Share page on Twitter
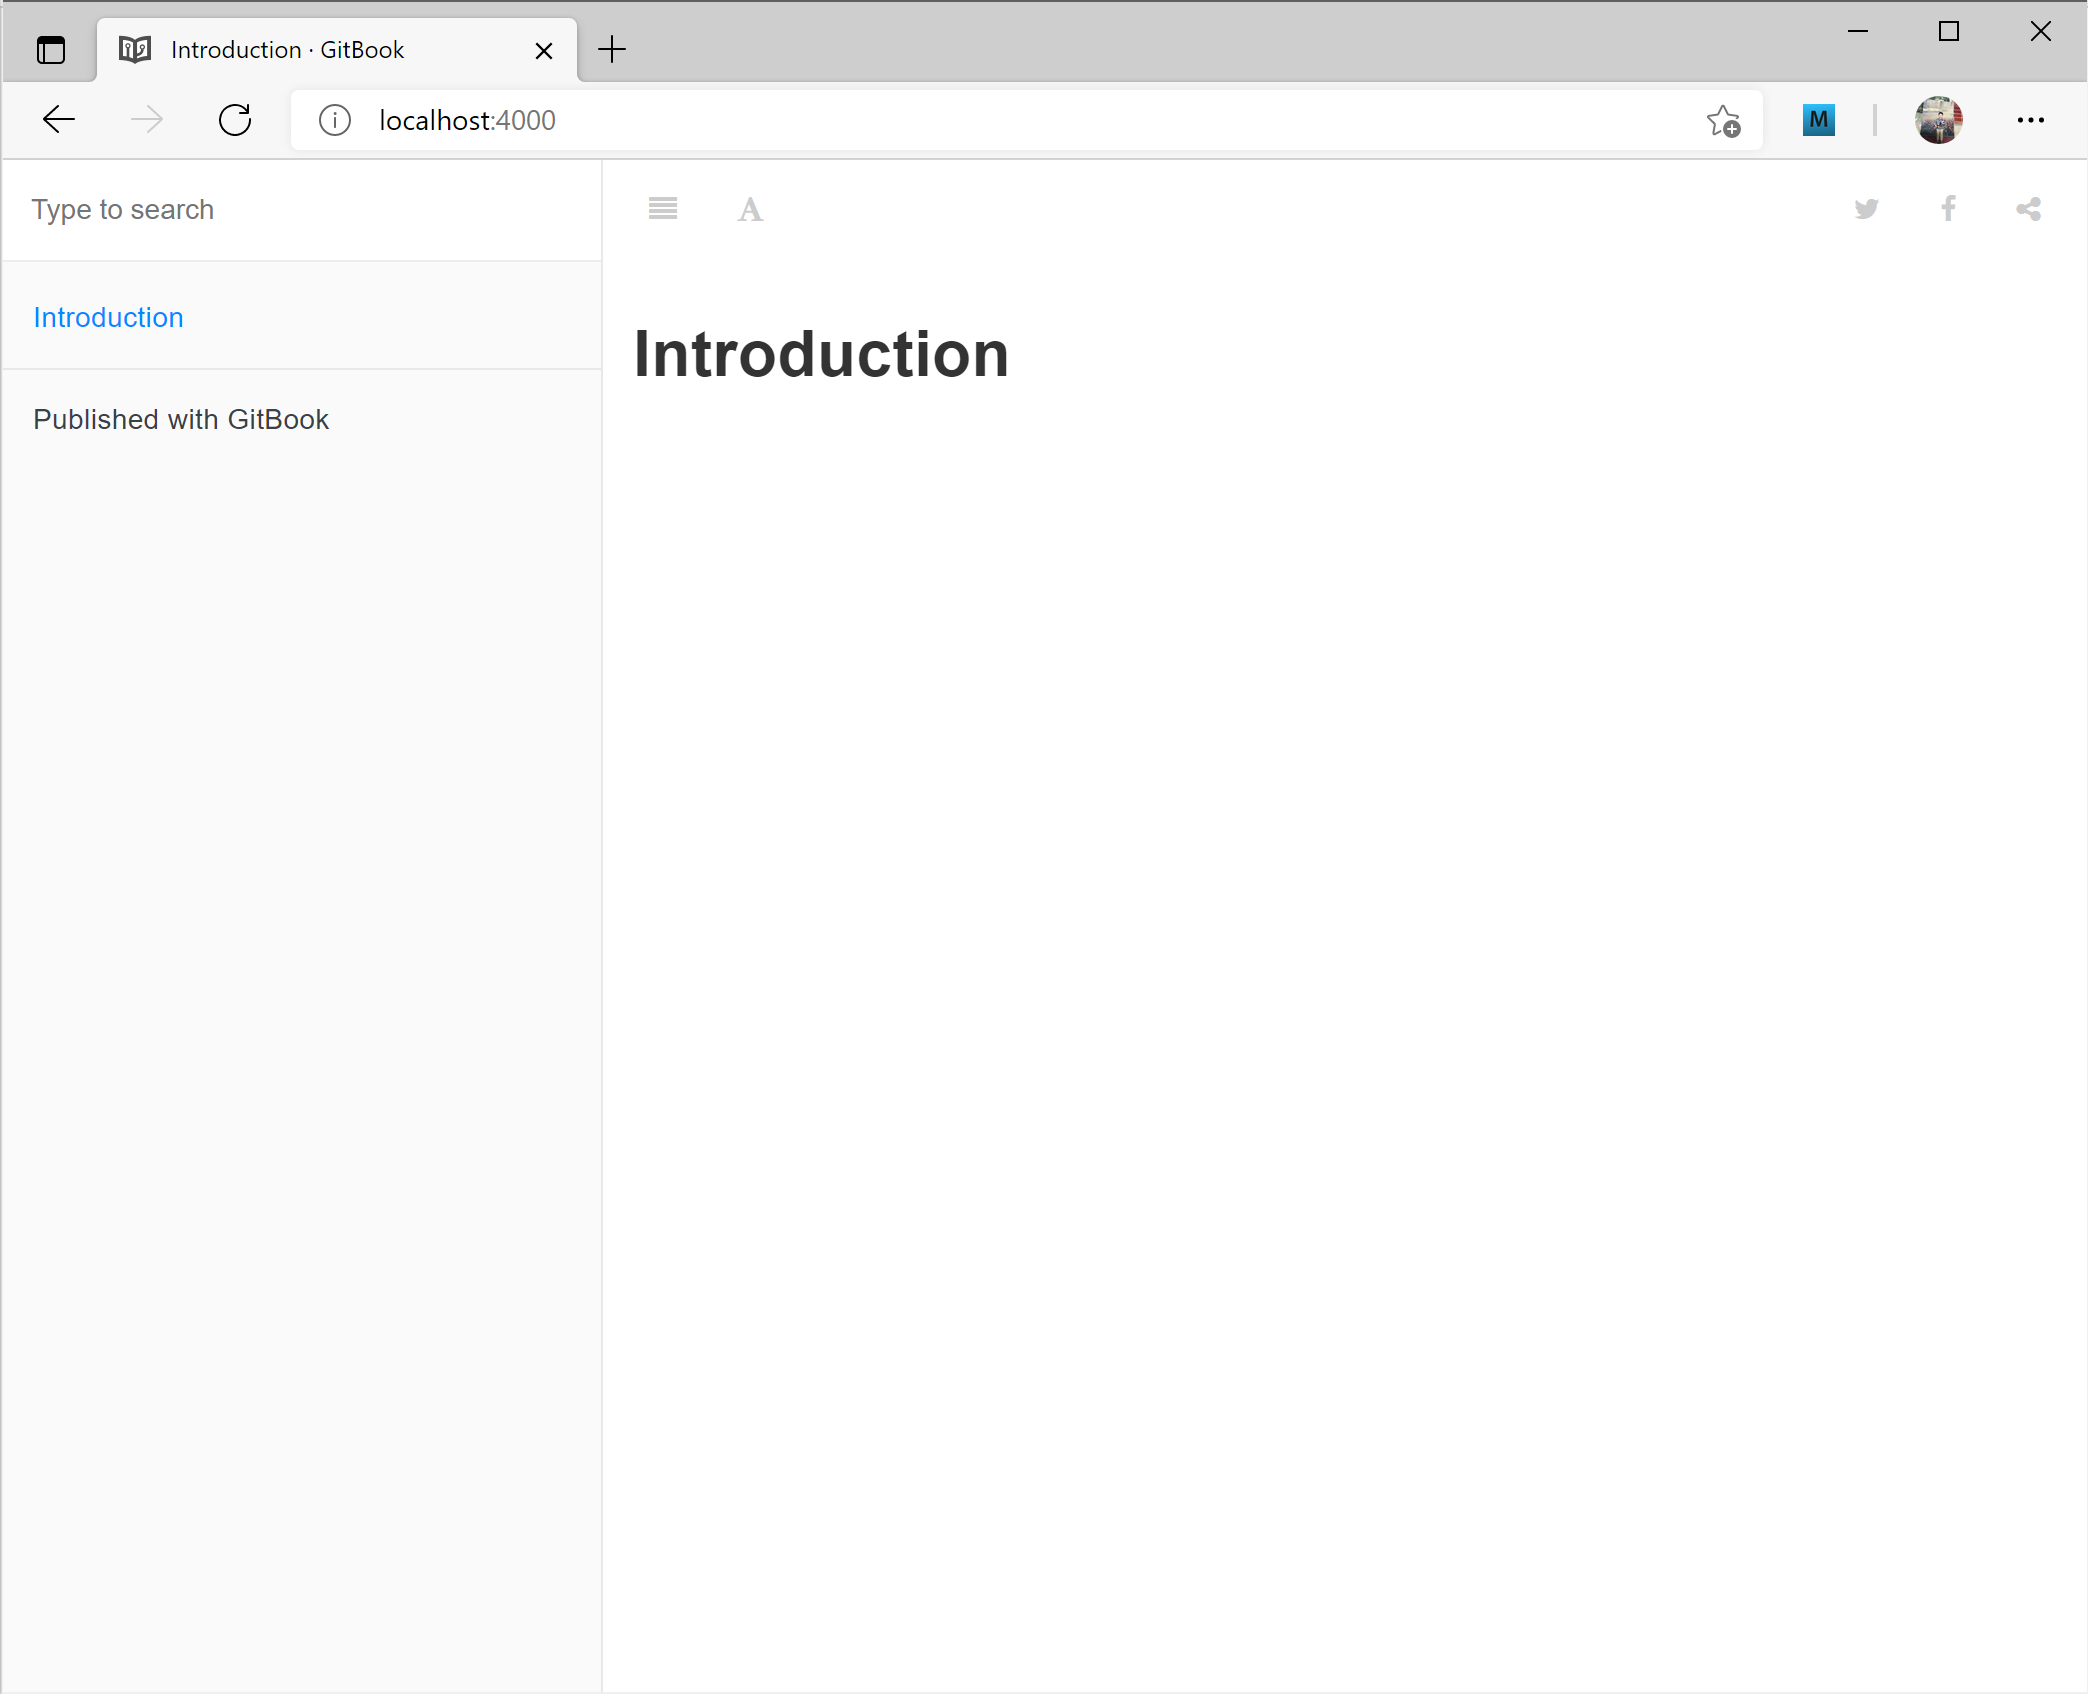Image resolution: width=2088 pixels, height=1694 pixels. tap(1866, 209)
